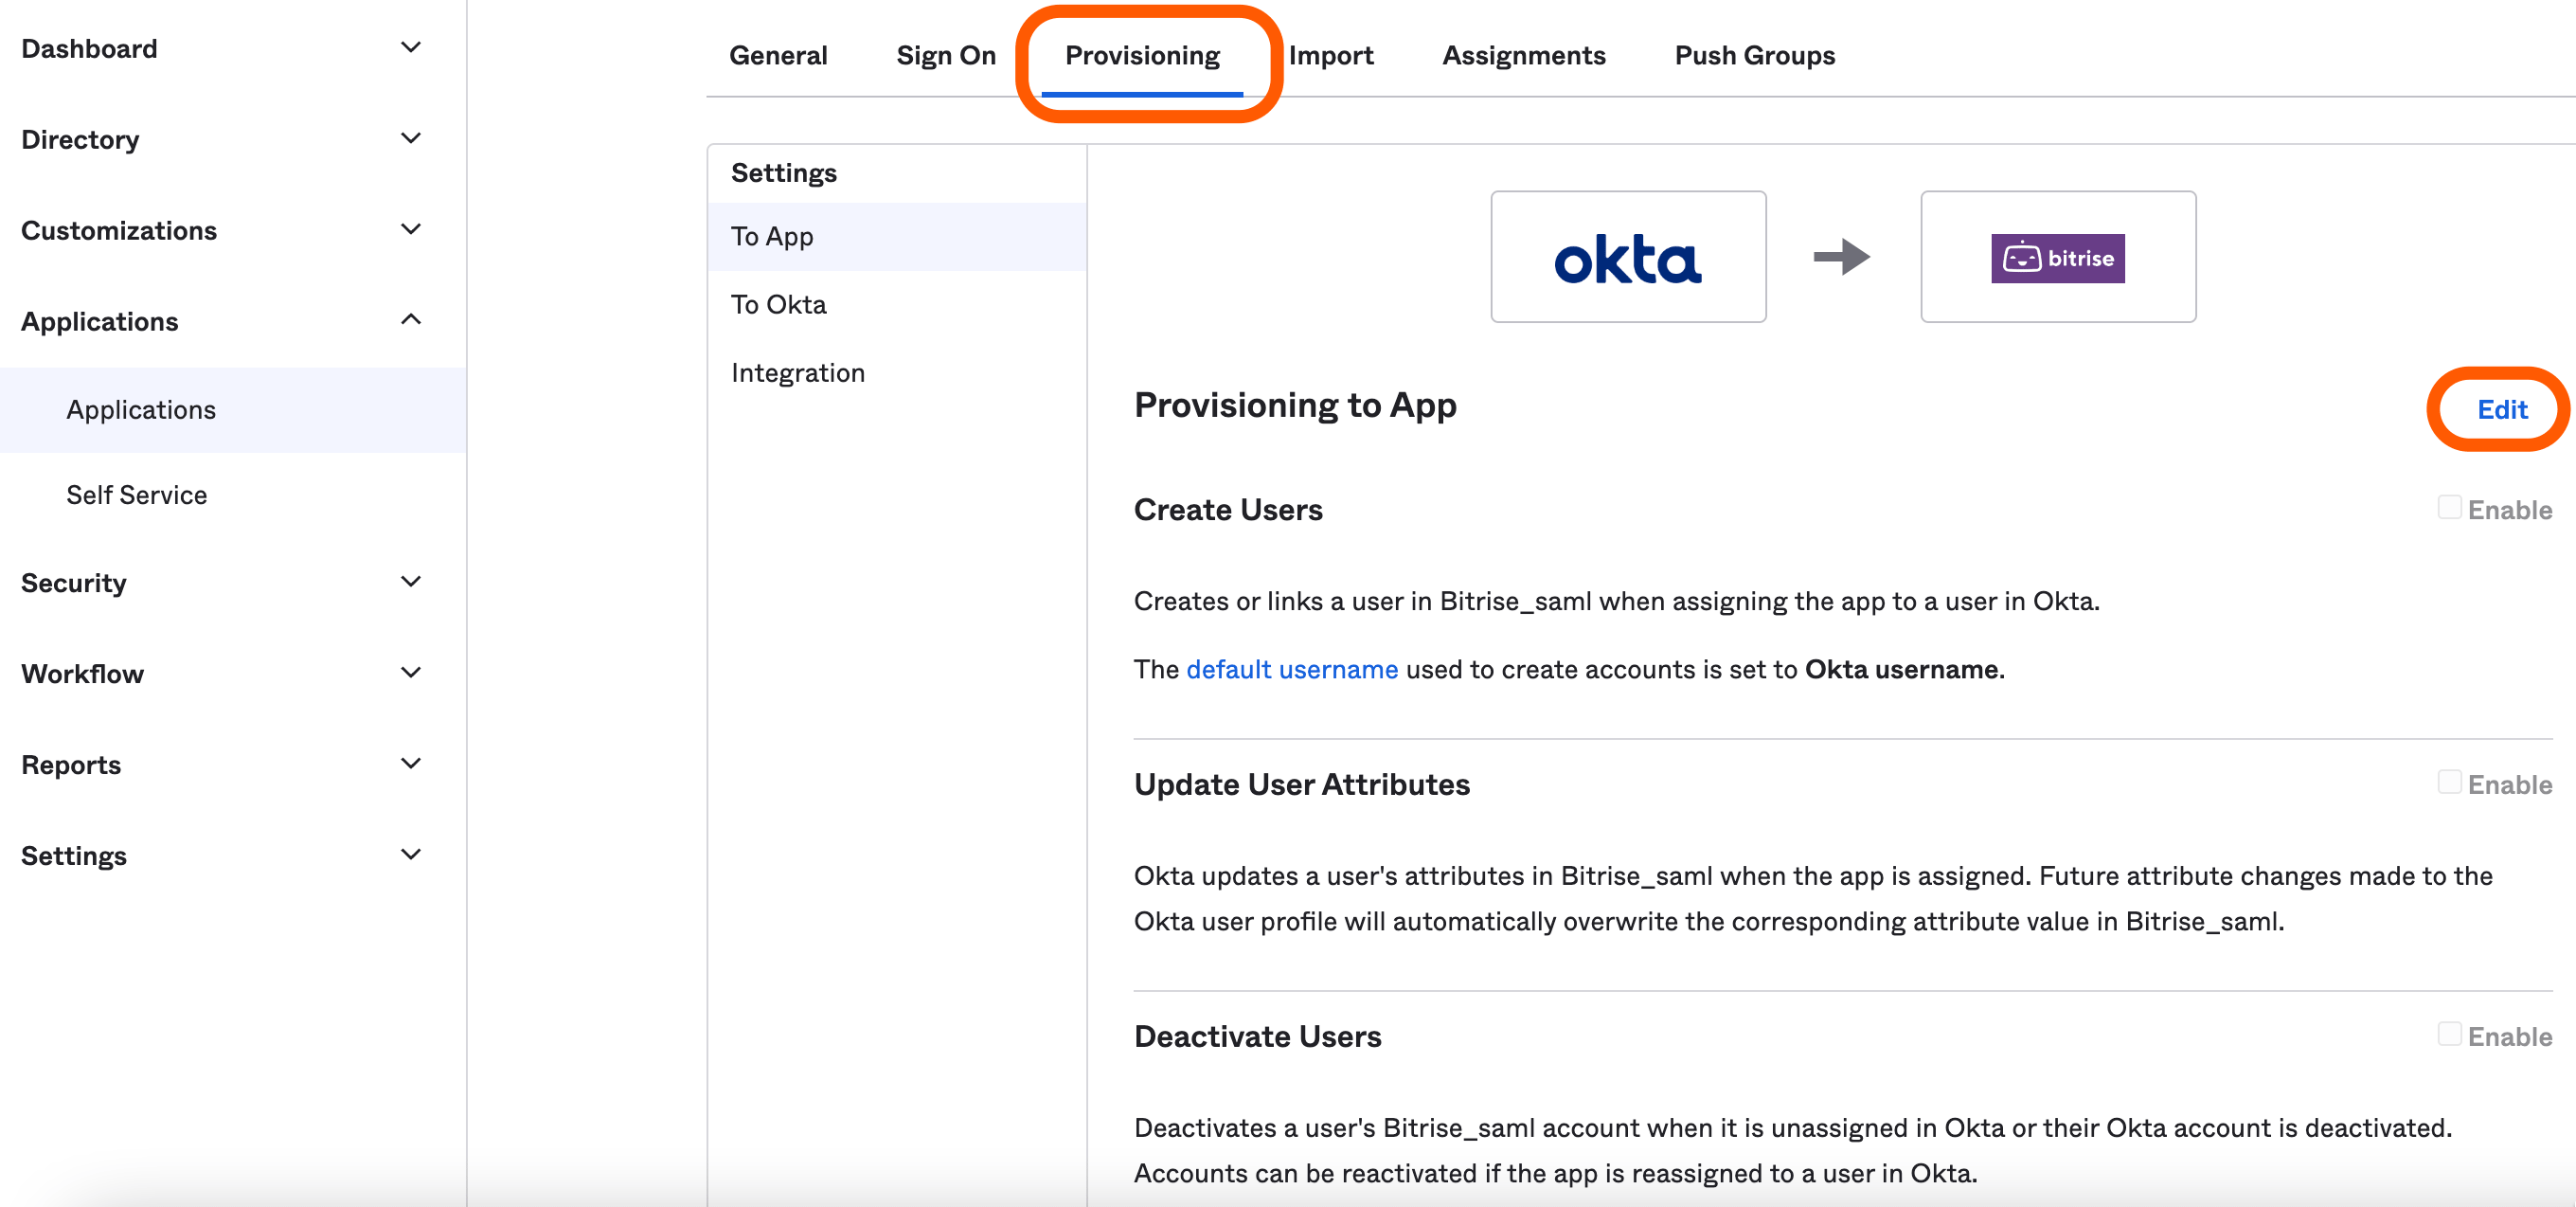Expand the Security sidebar section
This screenshot has height=1207, width=2576.
[410, 582]
